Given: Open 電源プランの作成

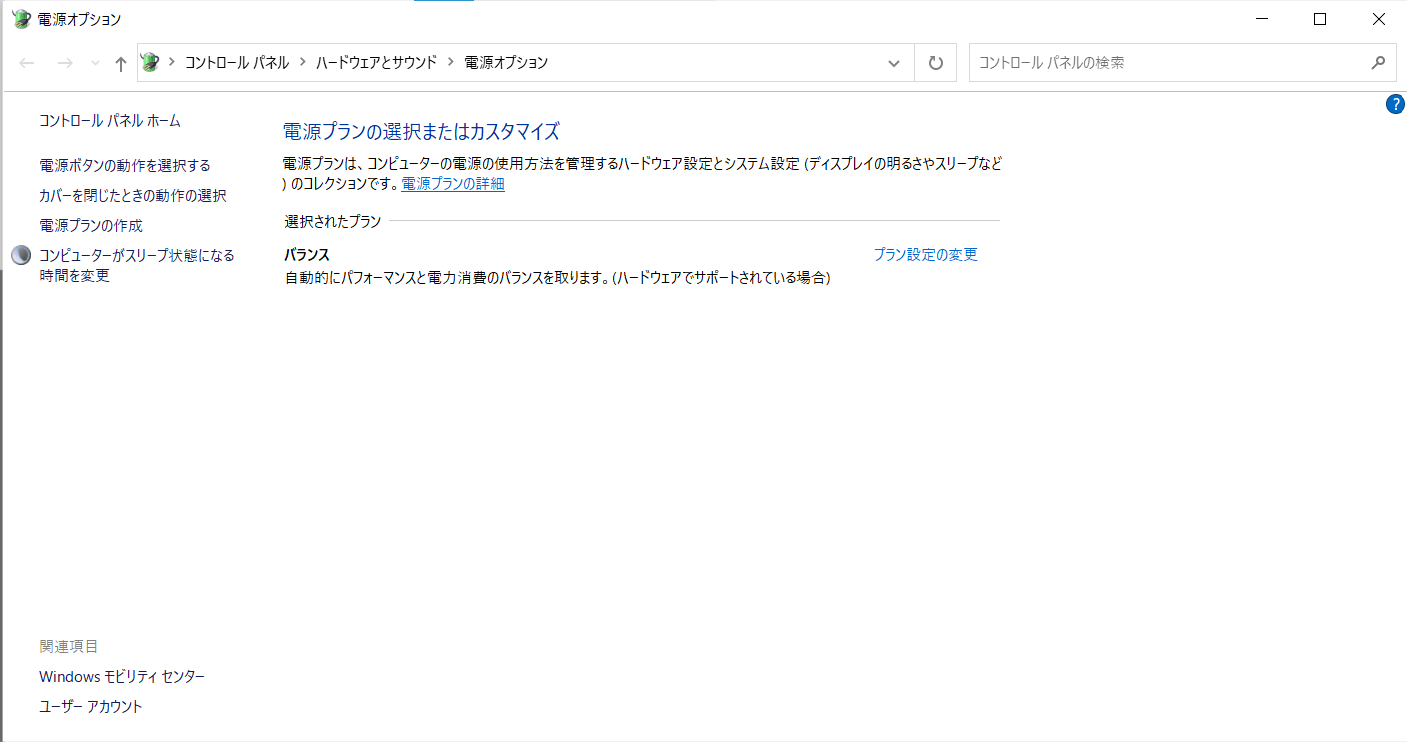Looking at the screenshot, I should (91, 226).
